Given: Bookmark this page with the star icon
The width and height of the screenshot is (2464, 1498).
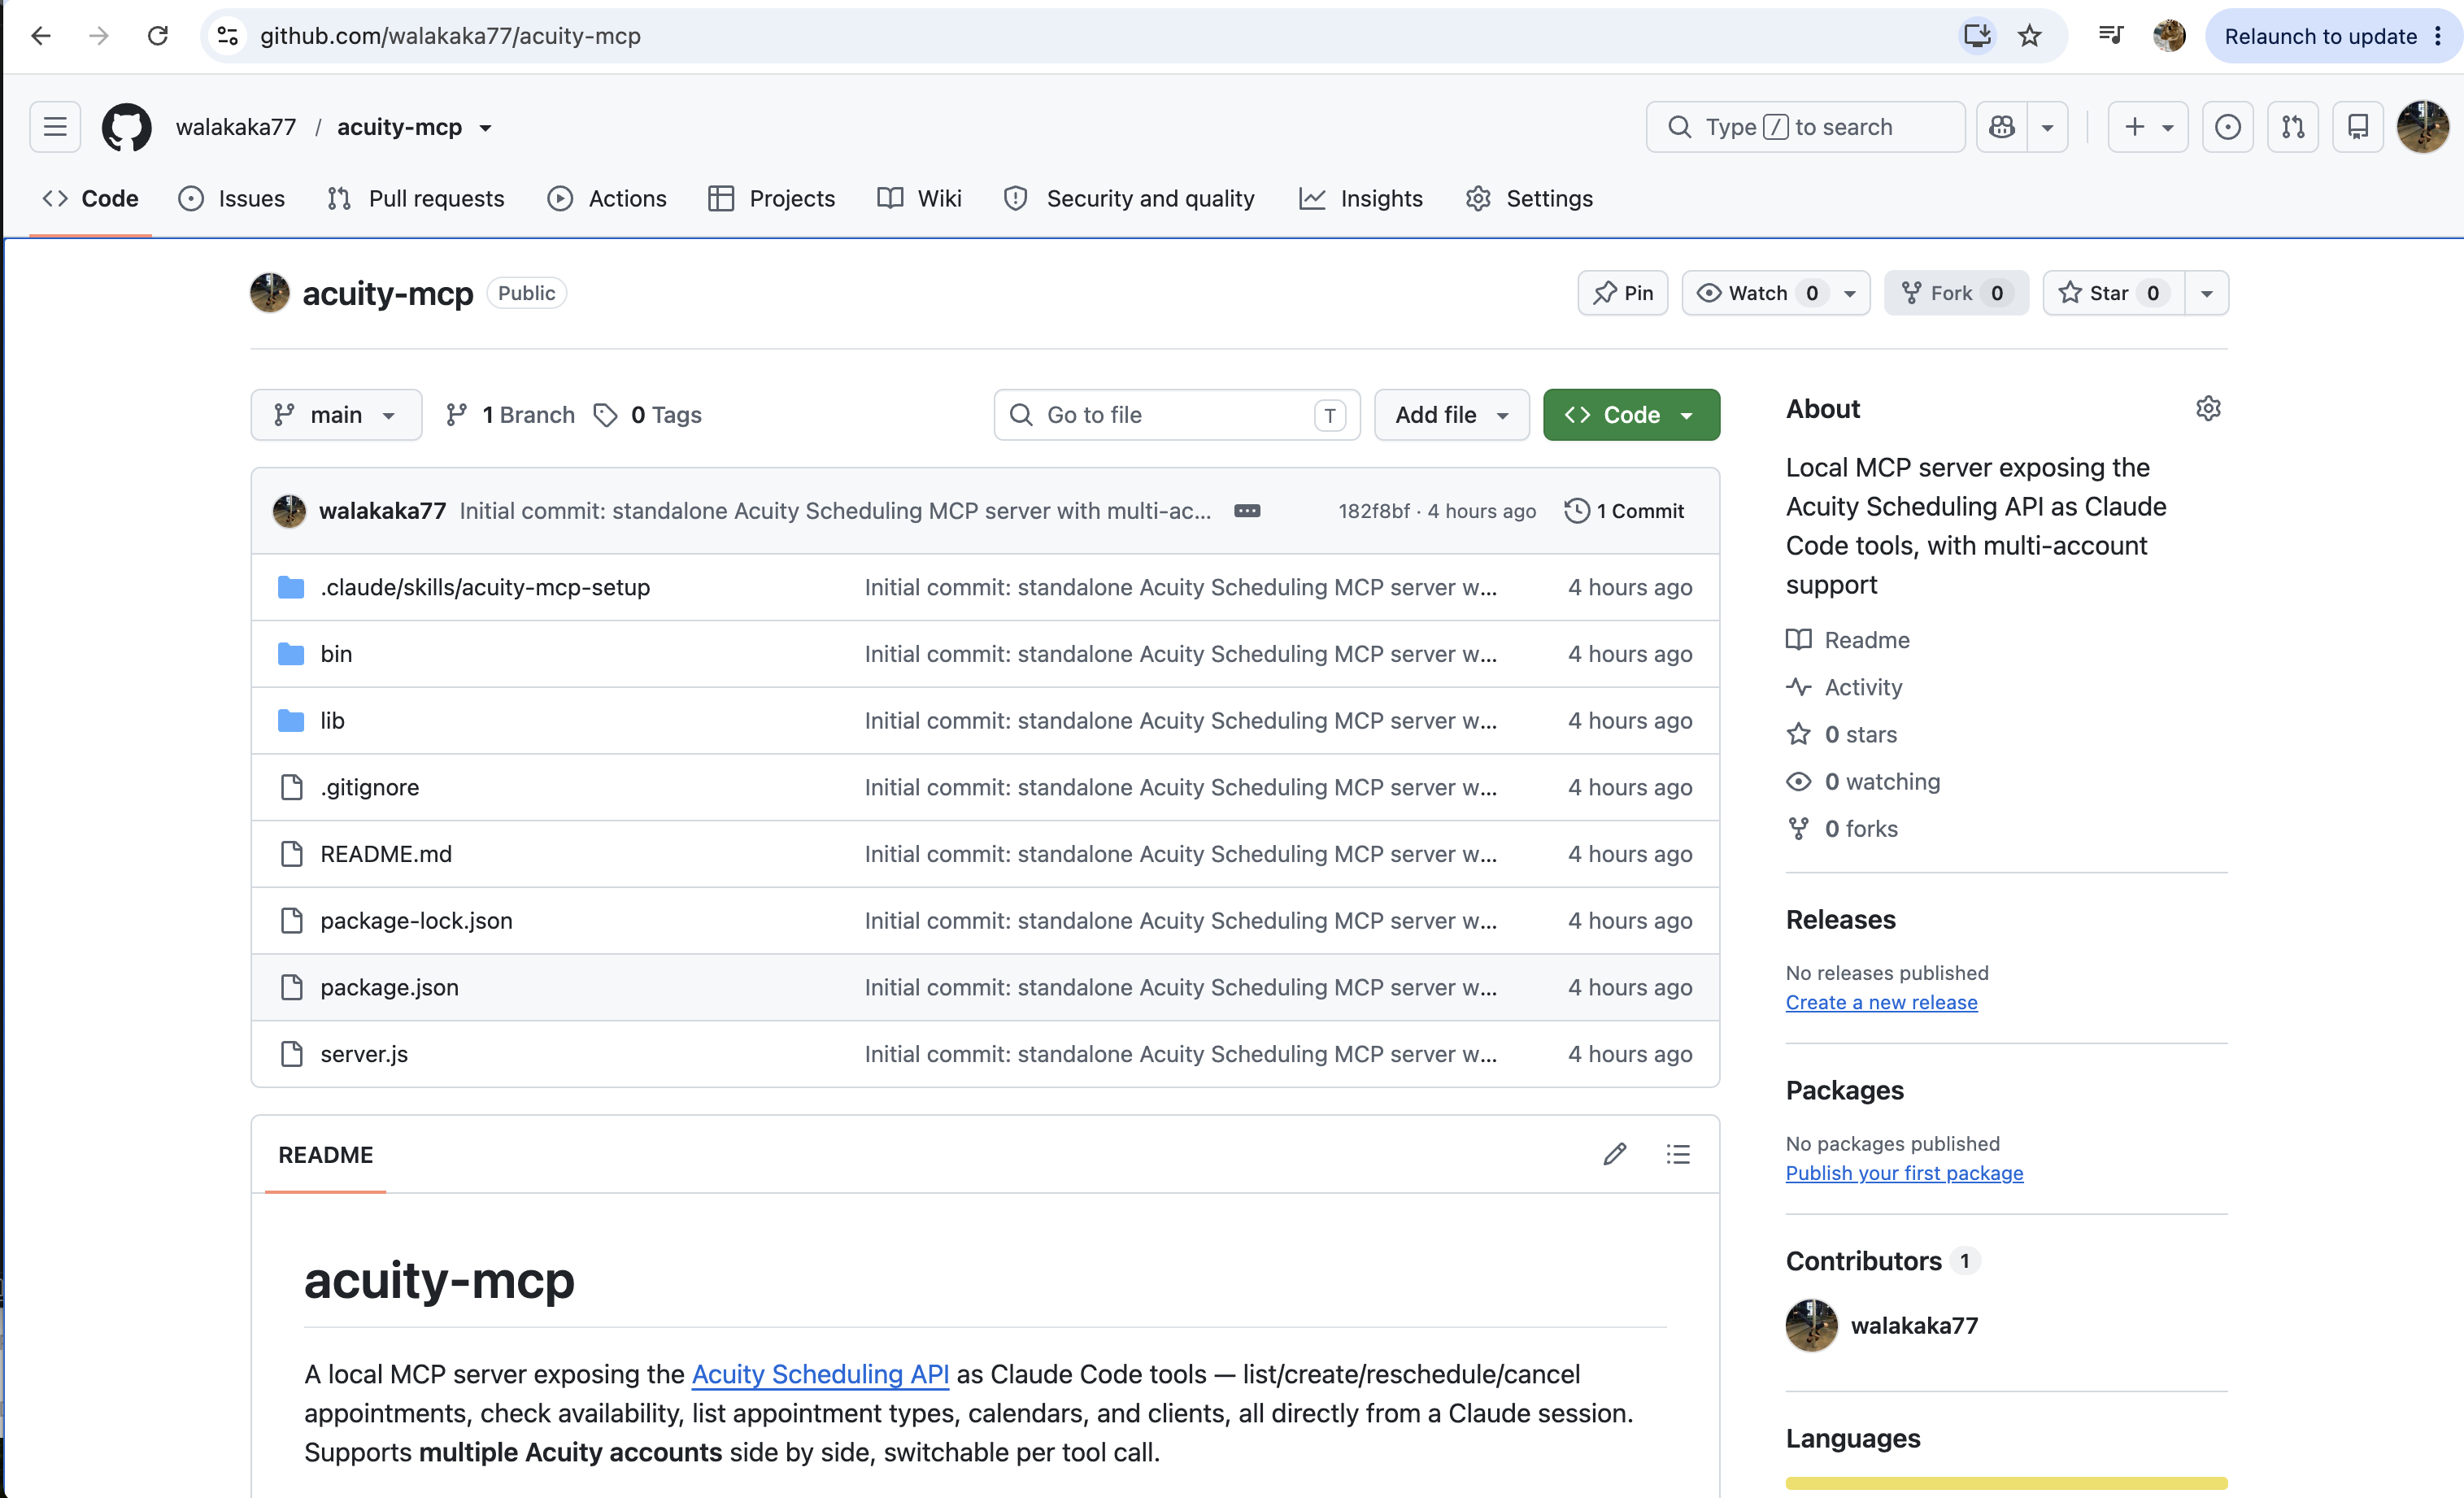Looking at the screenshot, I should coord(2029,36).
